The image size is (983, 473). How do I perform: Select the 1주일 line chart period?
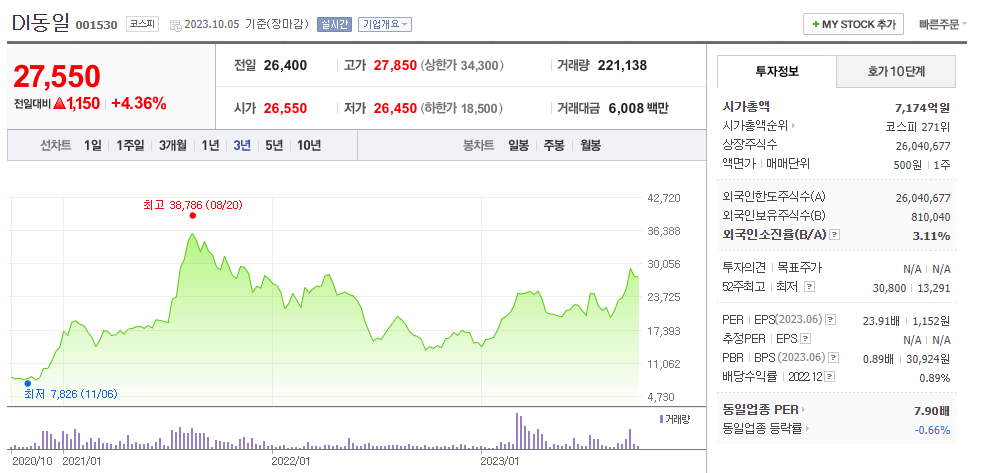click(130, 146)
